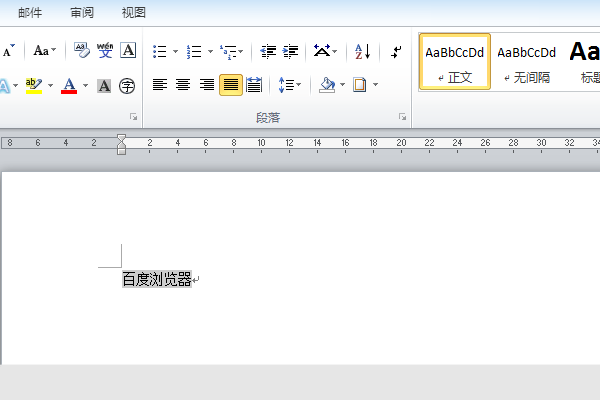Apply yellow text highlight color
The image size is (600, 400).
click(34, 85)
